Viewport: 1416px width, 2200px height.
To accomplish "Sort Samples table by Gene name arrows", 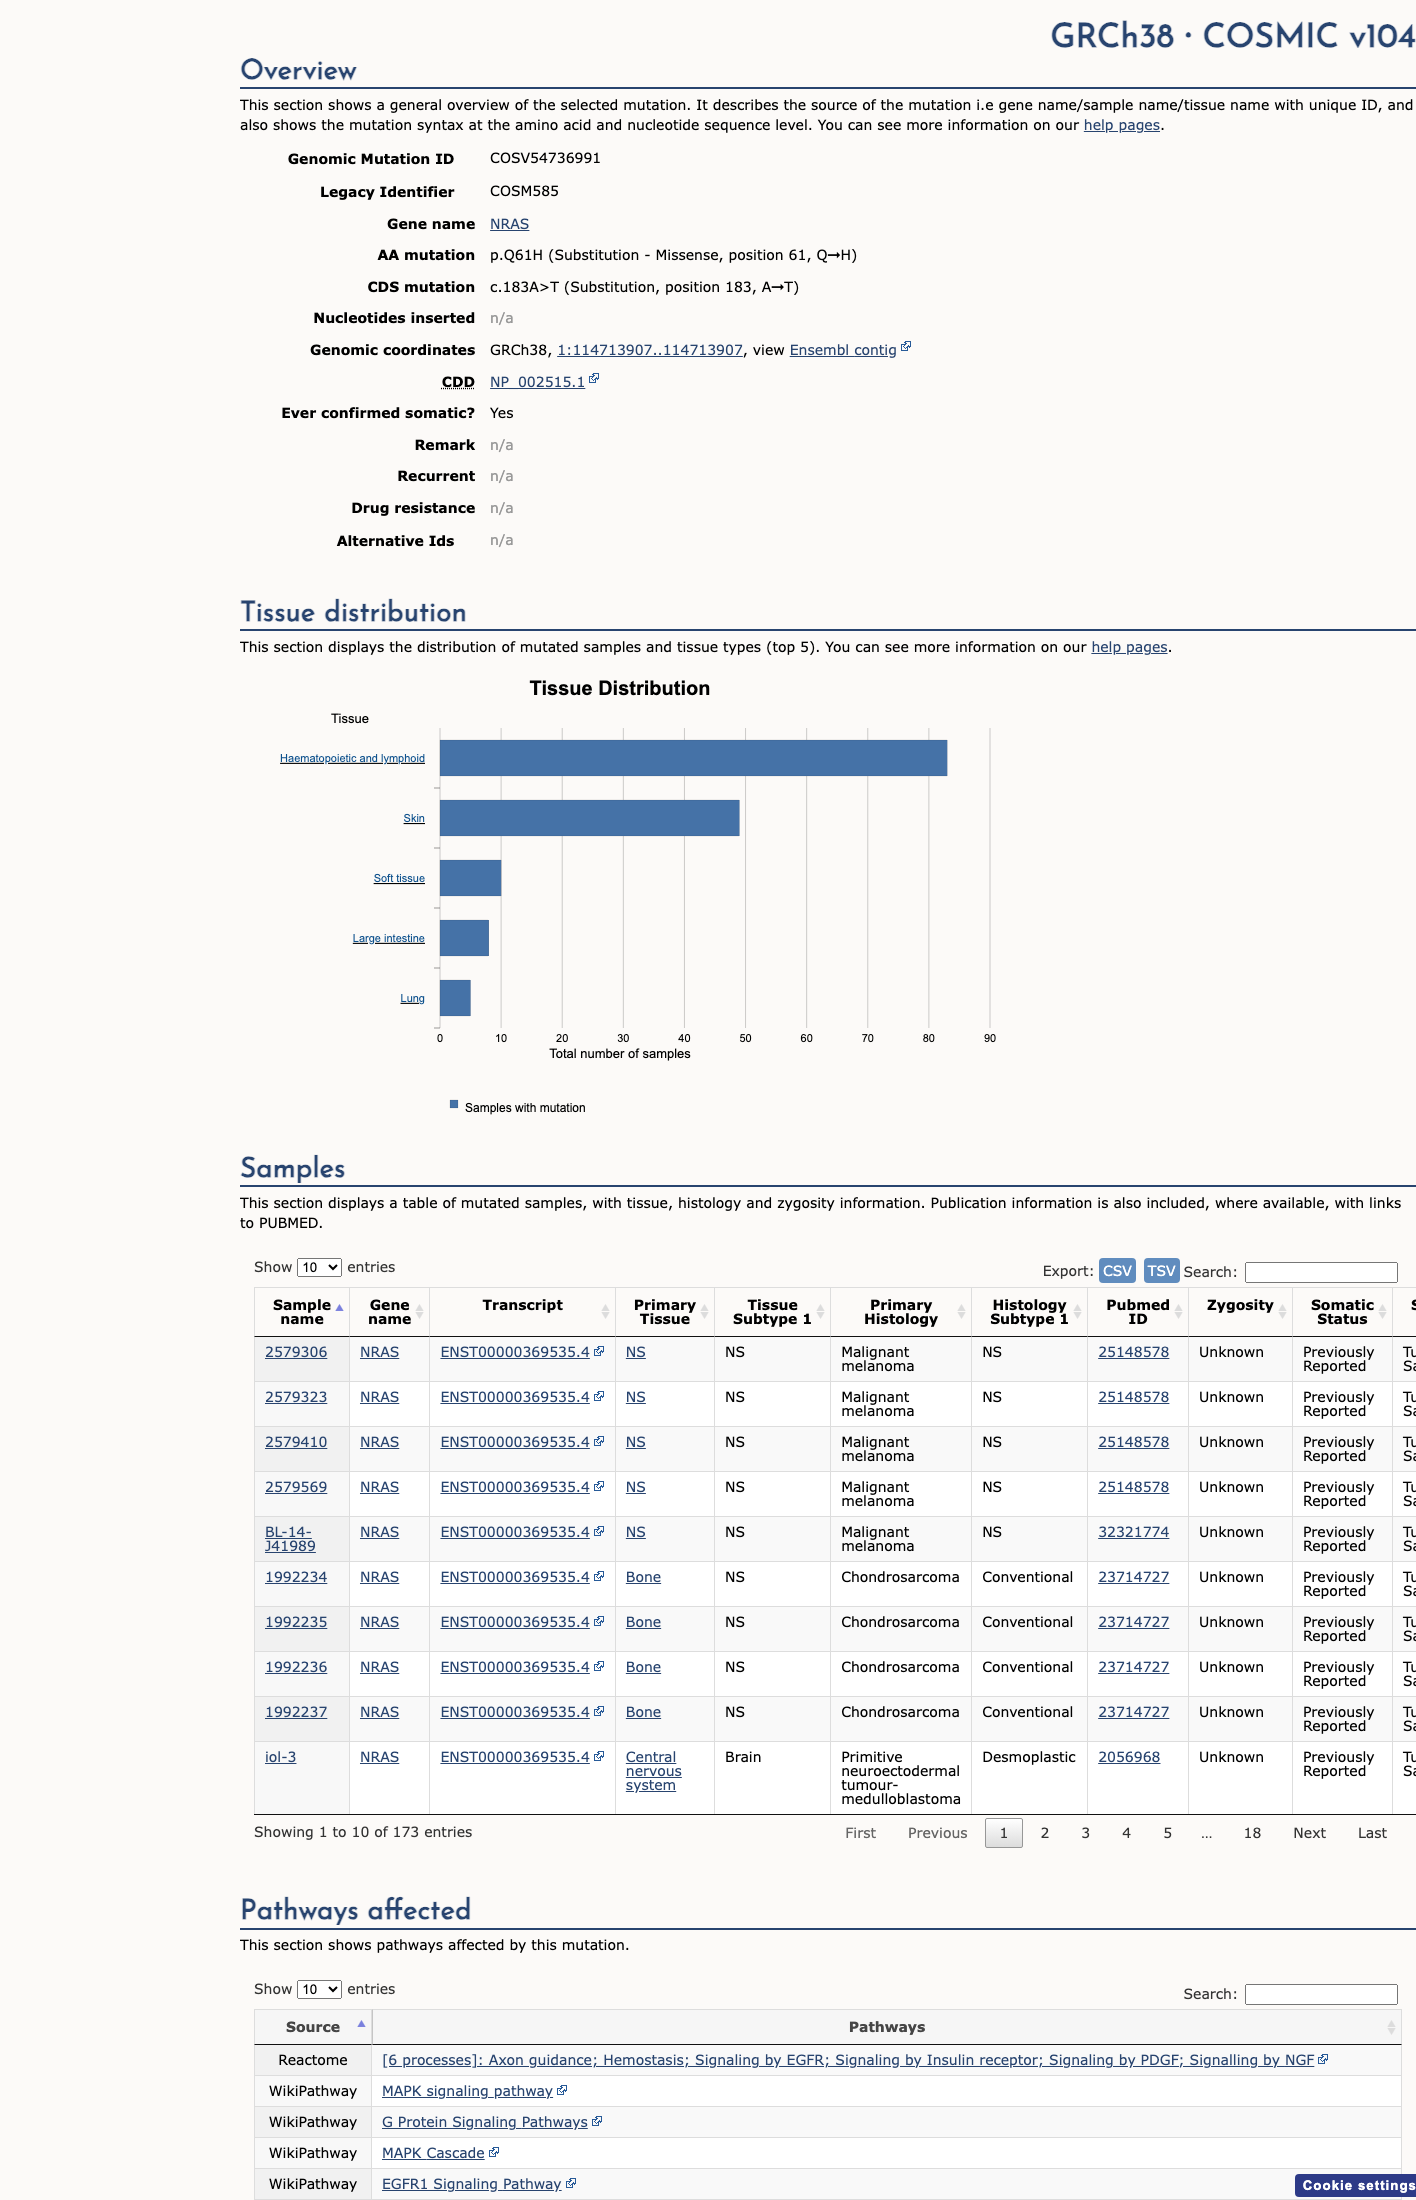I will pyautogui.click(x=420, y=1312).
